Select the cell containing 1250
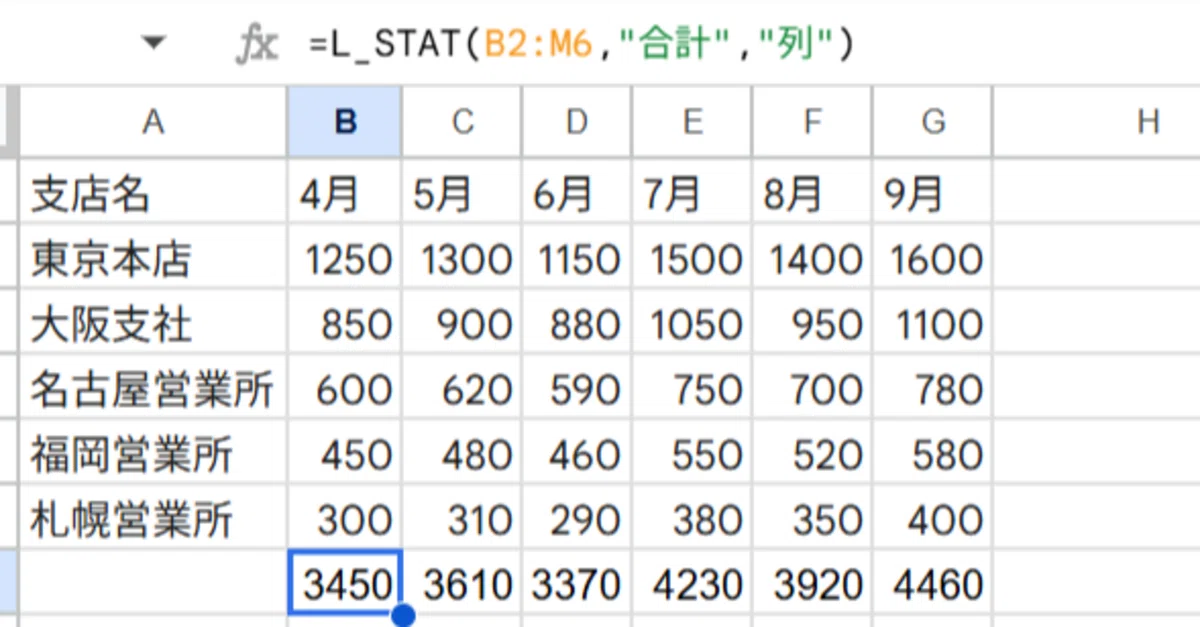1200x627 pixels. point(345,259)
